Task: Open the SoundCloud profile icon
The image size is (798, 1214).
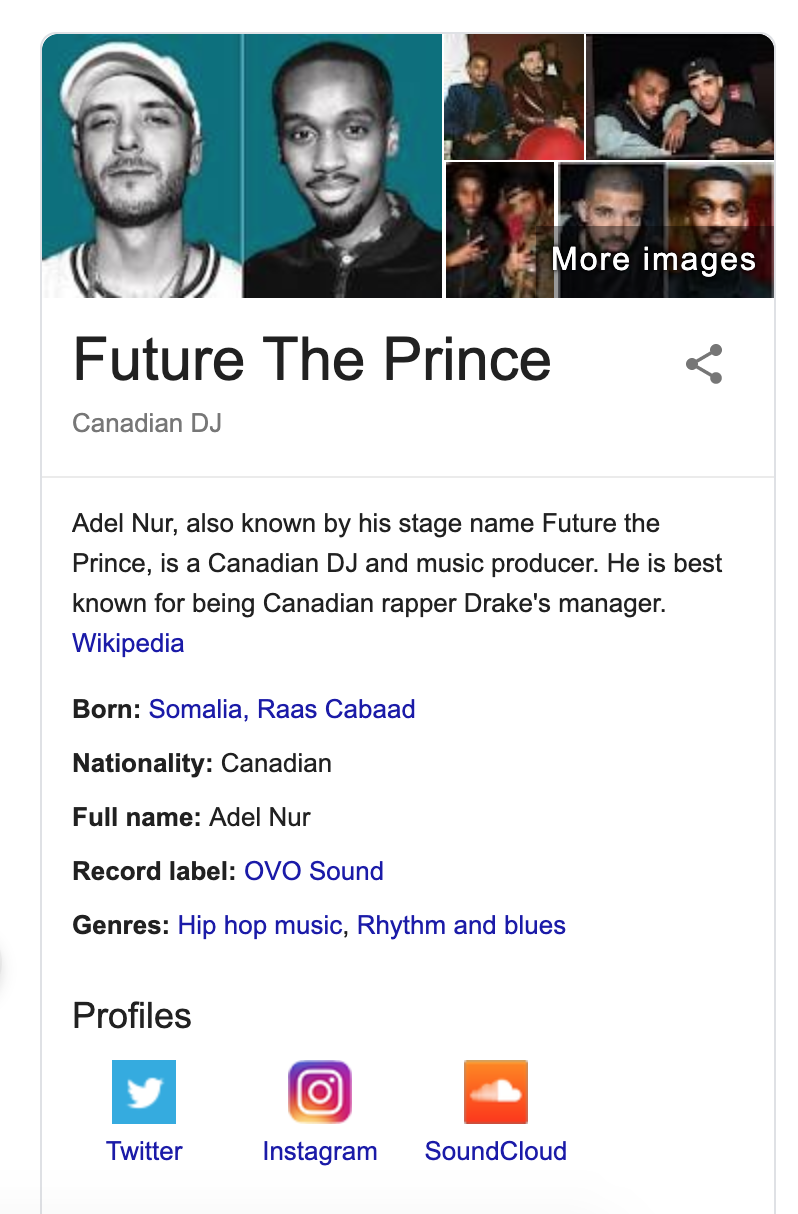Action: [496, 1092]
